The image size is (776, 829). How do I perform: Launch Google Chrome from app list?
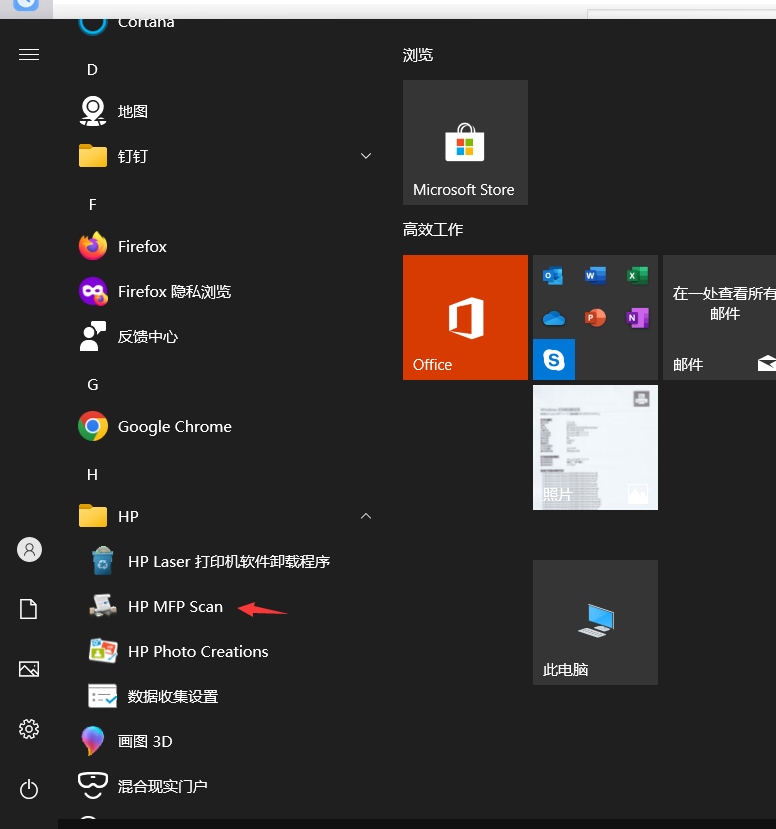tap(225, 426)
